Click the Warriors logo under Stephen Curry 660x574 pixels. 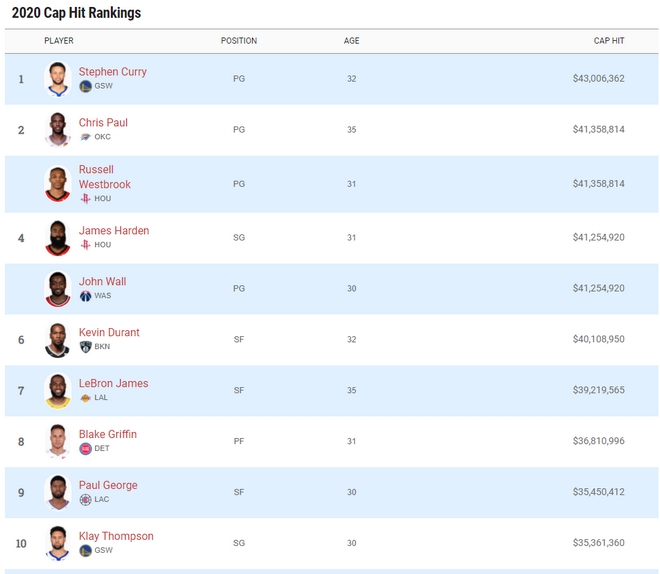point(85,86)
